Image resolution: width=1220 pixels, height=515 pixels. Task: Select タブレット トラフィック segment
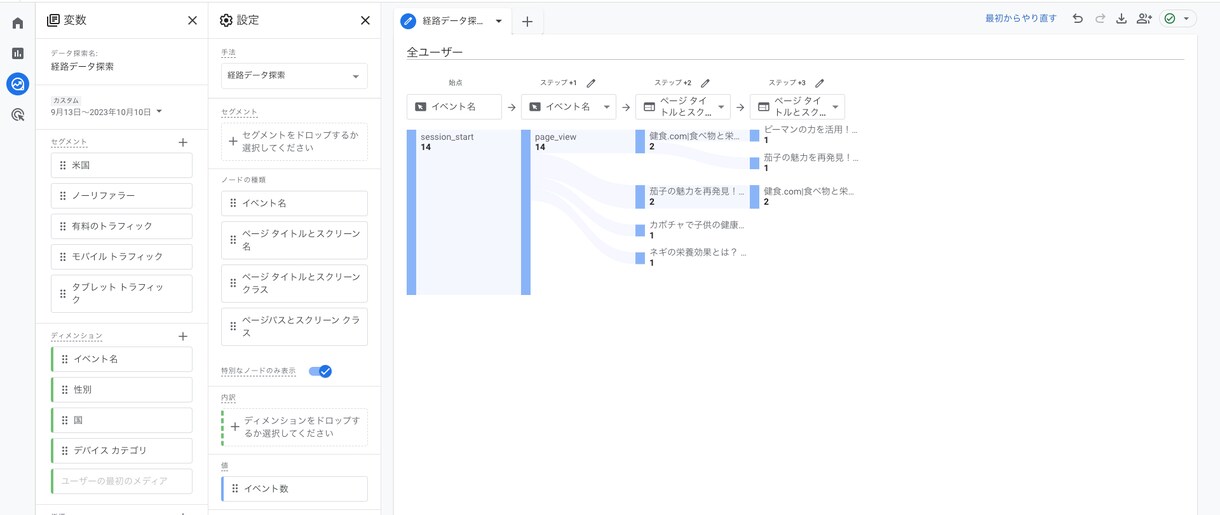click(121, 293)
